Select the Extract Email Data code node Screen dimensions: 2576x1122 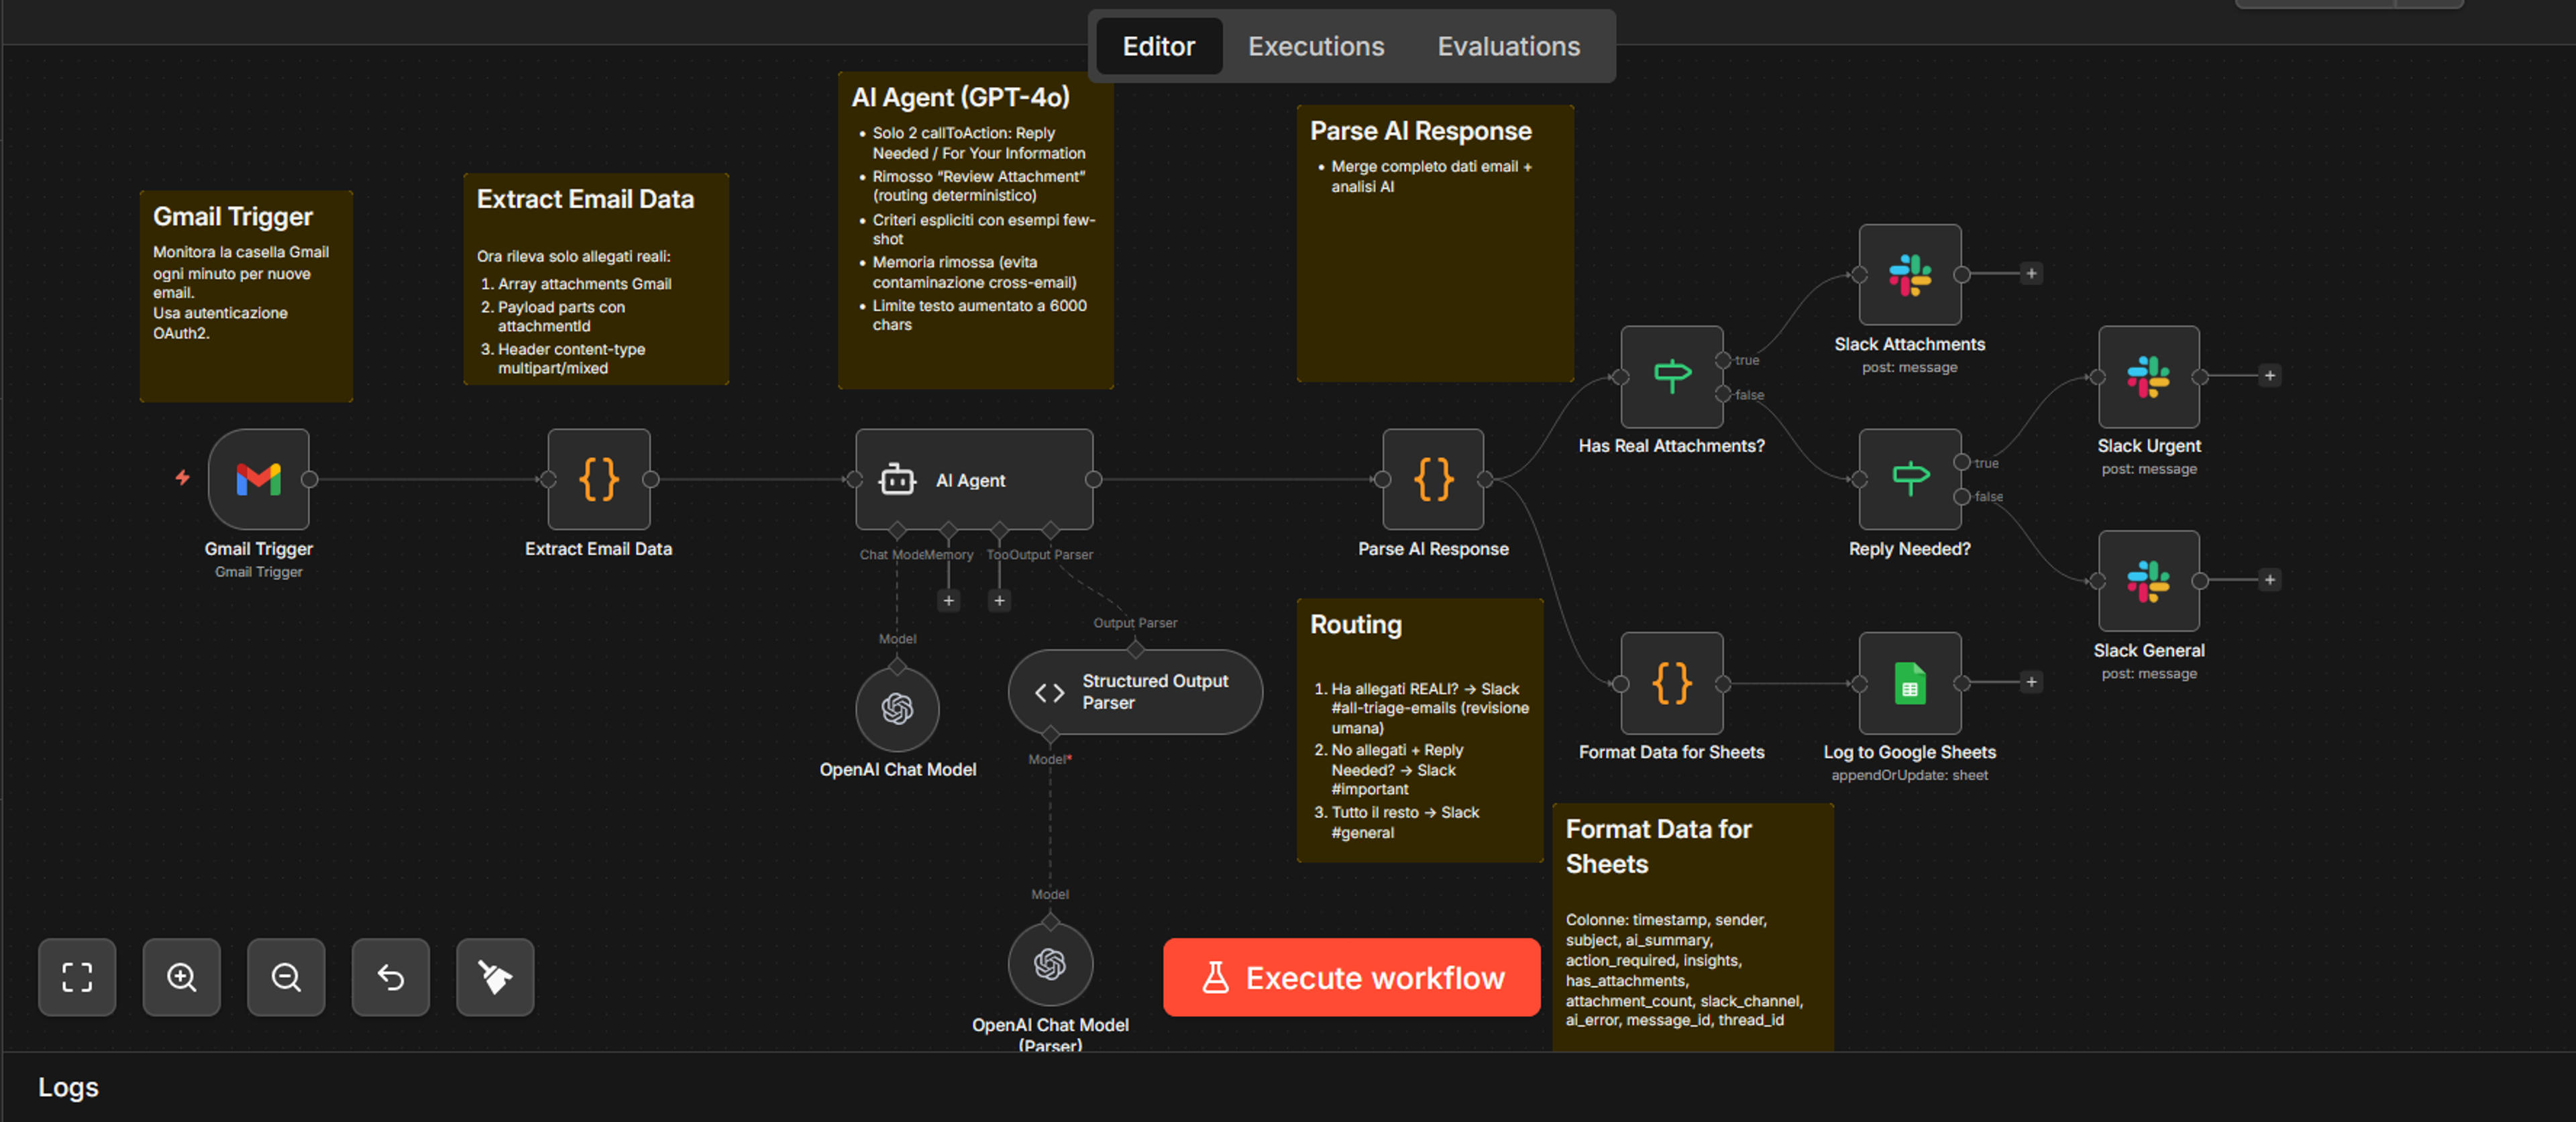click(599, 479)
